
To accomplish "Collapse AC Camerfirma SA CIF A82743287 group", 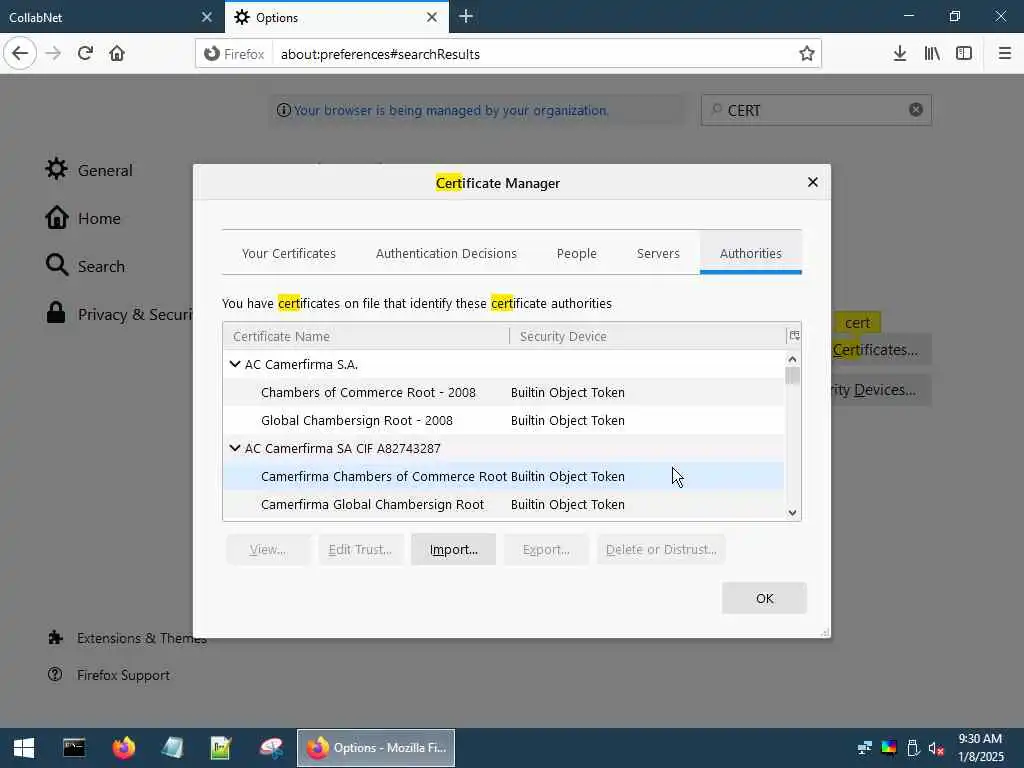I will coord(235,448).
